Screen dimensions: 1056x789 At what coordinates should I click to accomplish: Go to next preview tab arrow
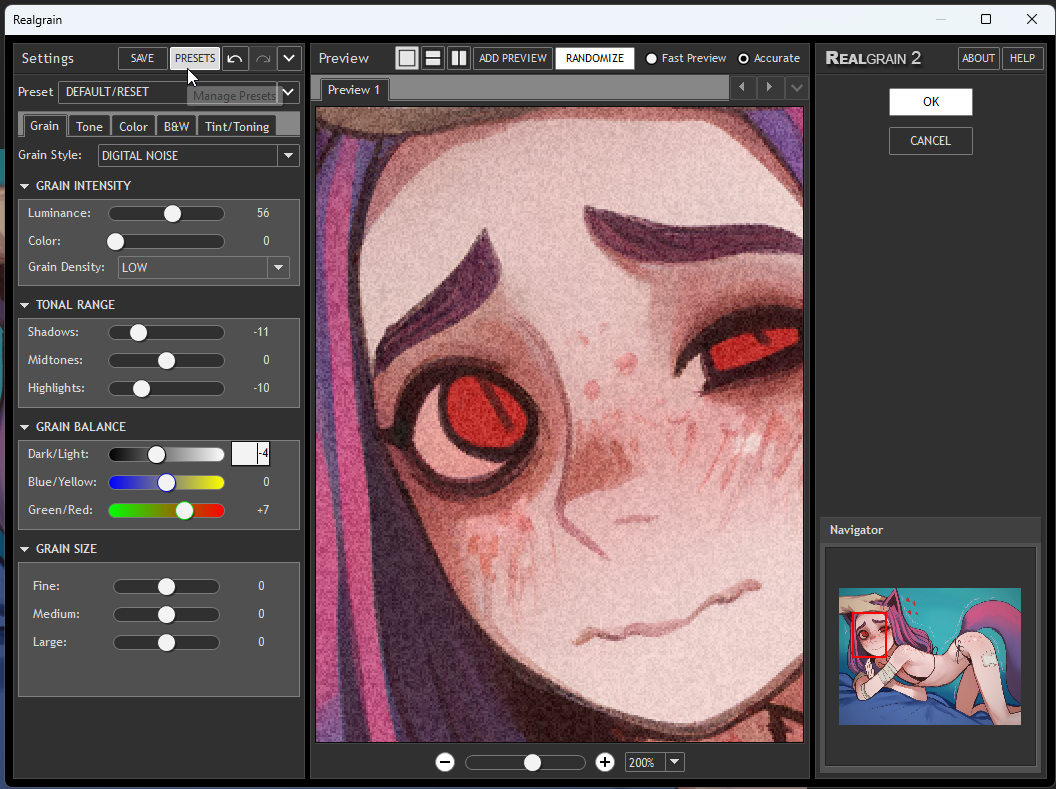[769, 88]
